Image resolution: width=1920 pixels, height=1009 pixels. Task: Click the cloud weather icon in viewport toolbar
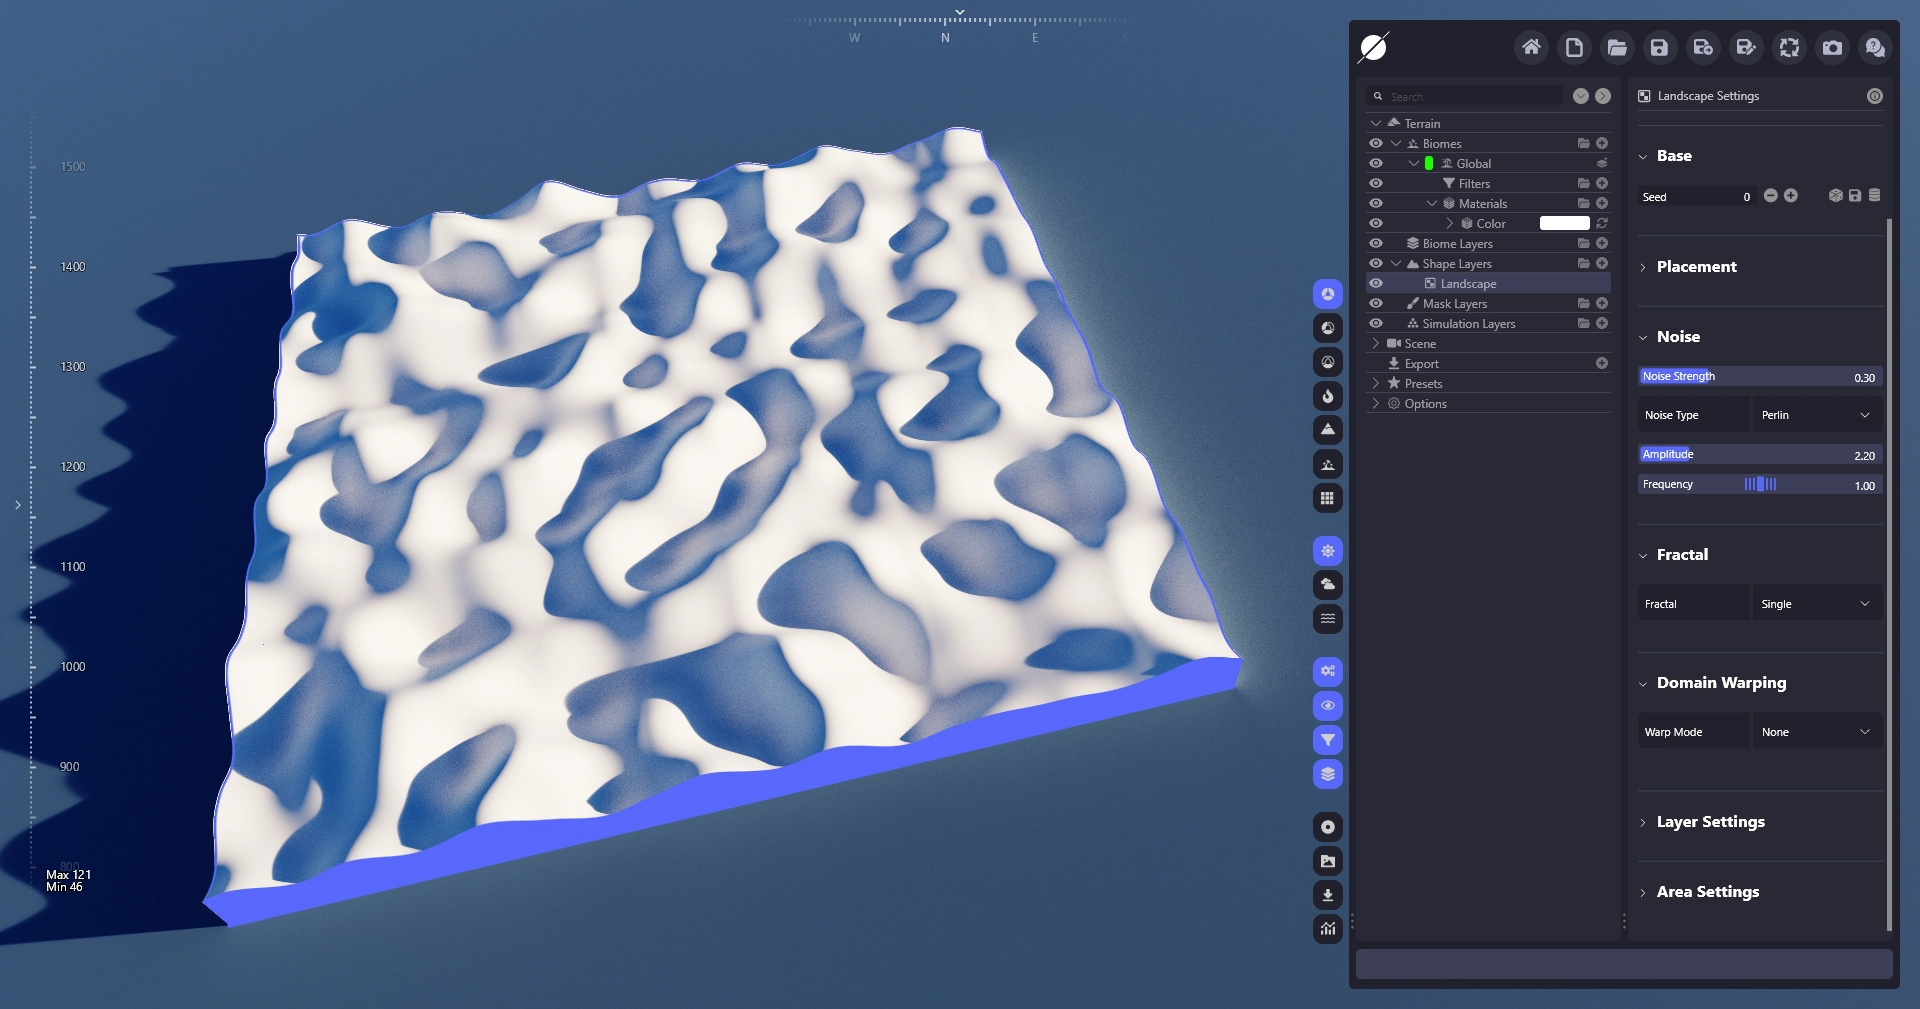click(x=1328, y=585)
